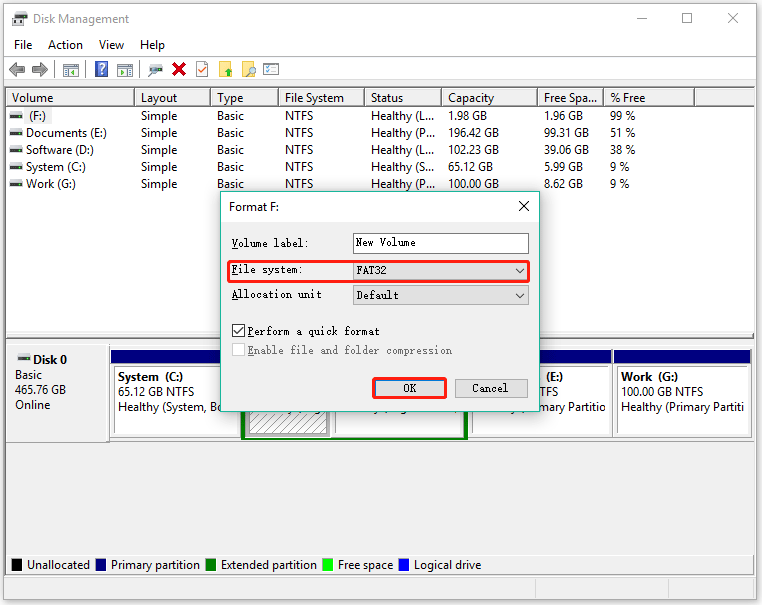Click the Forward arrow toolbar icon
The height and width of the screenshot is (605, 762).
coord(40,69)
